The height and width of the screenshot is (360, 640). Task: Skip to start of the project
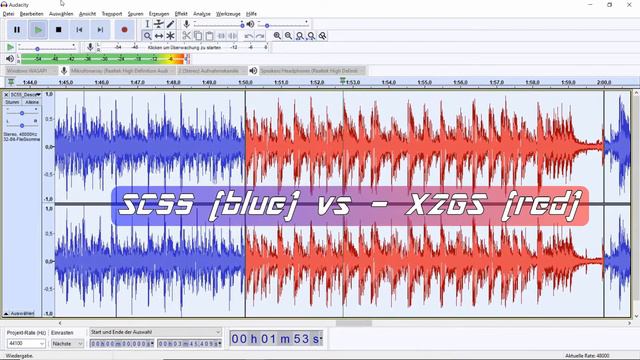click(80, 30)
